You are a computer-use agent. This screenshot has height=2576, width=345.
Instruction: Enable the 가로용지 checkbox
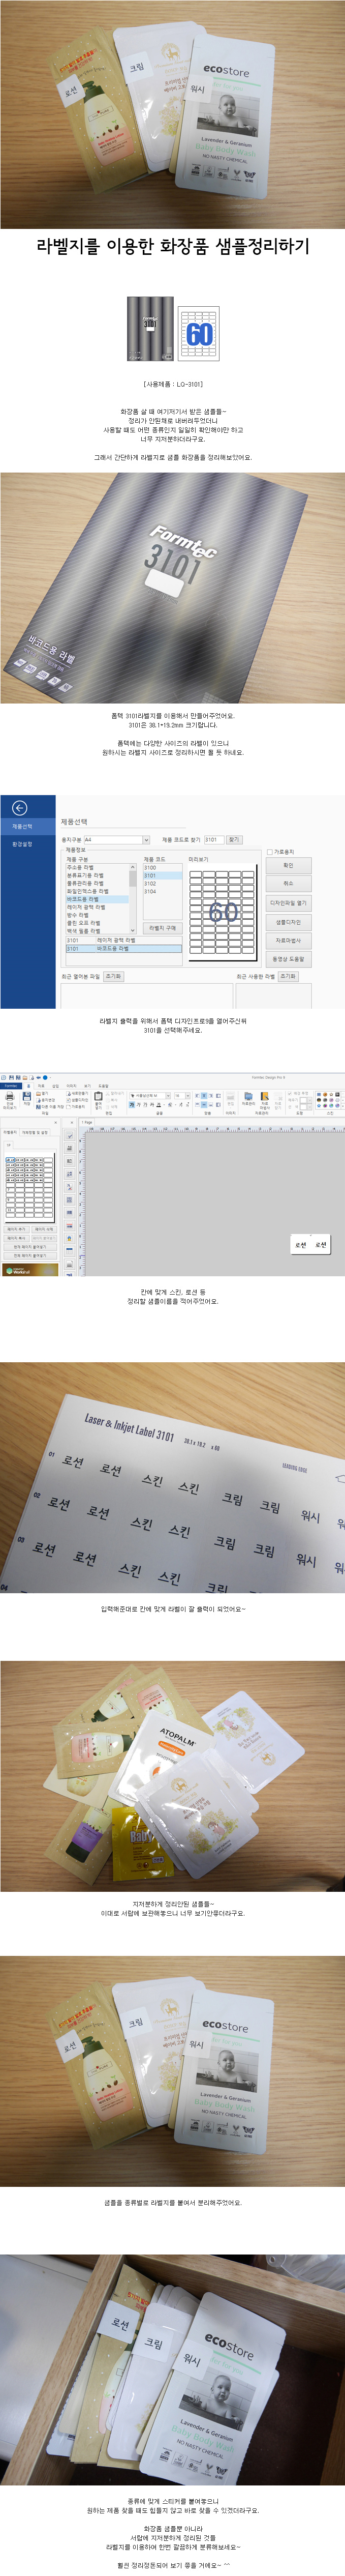(269, 852)
